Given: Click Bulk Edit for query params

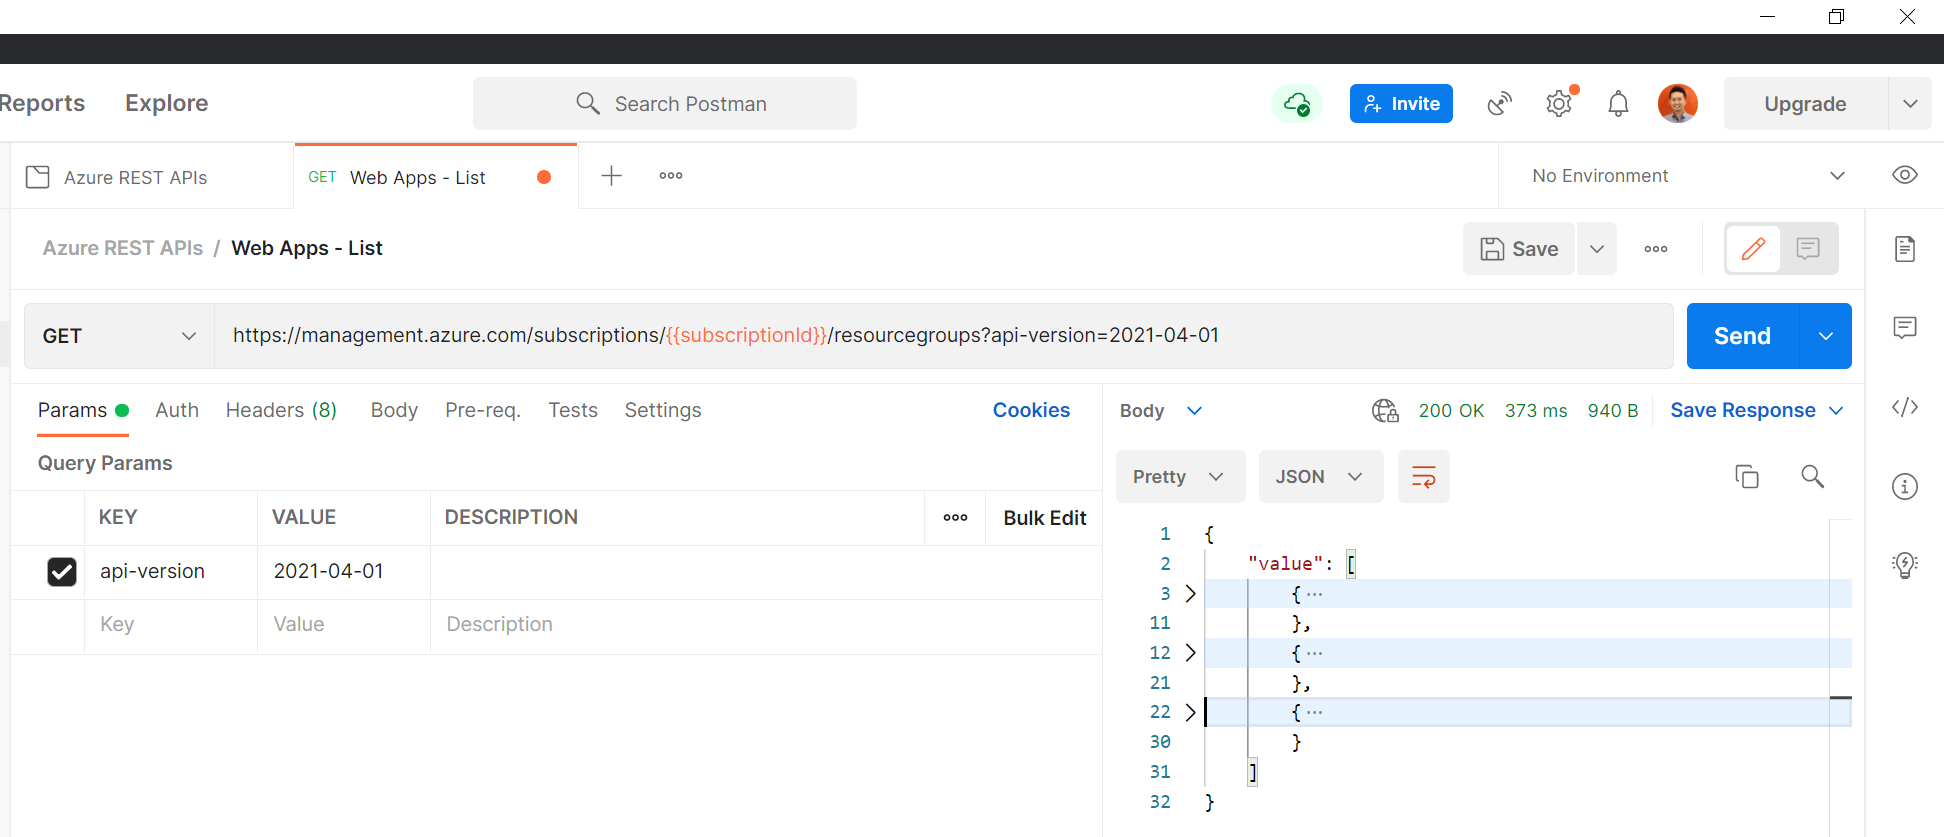Looking at the screenshot, I should point(1044,518).
